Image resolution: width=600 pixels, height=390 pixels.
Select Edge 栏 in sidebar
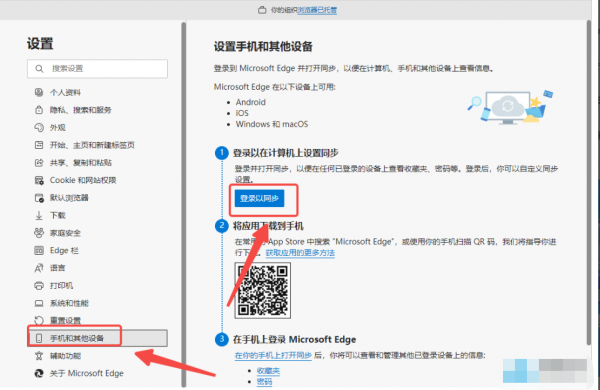coord(64,250)
